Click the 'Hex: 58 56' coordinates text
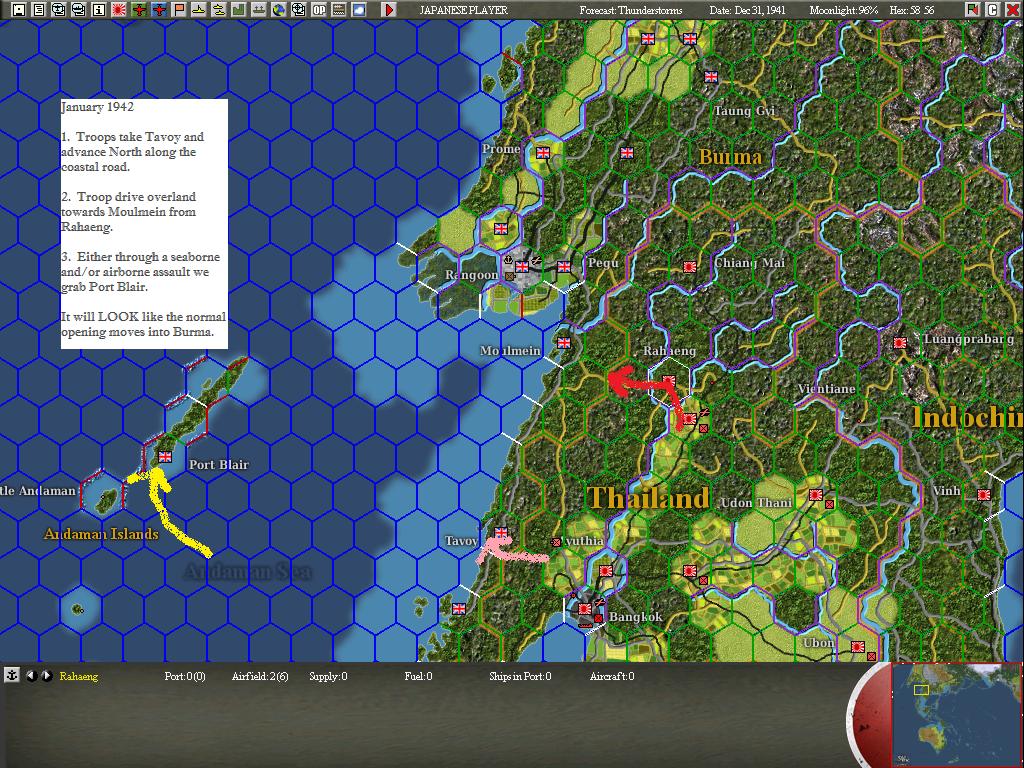Screen dimensions: 1024x768 (x=912, y=10)
